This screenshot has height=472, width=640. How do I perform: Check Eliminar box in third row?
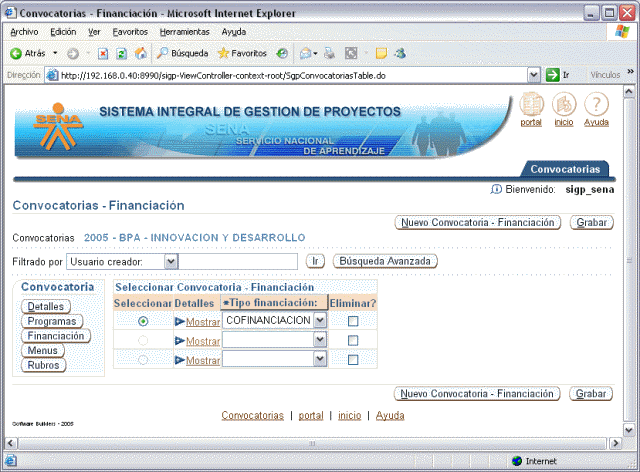pyautogui.click(x=353, y=359)
